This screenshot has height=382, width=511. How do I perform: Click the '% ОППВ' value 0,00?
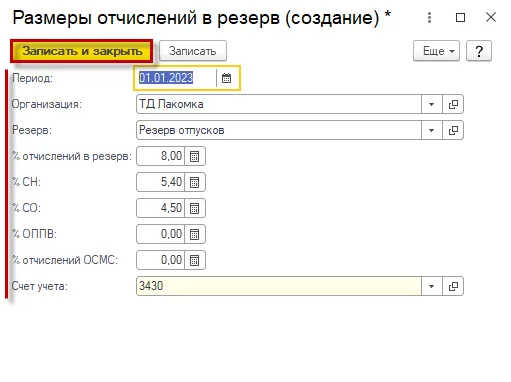click(x=160, y=234)
